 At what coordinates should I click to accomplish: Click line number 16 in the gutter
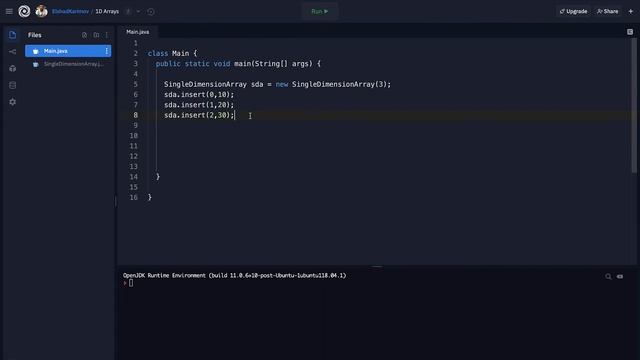(x=133, y=198)
